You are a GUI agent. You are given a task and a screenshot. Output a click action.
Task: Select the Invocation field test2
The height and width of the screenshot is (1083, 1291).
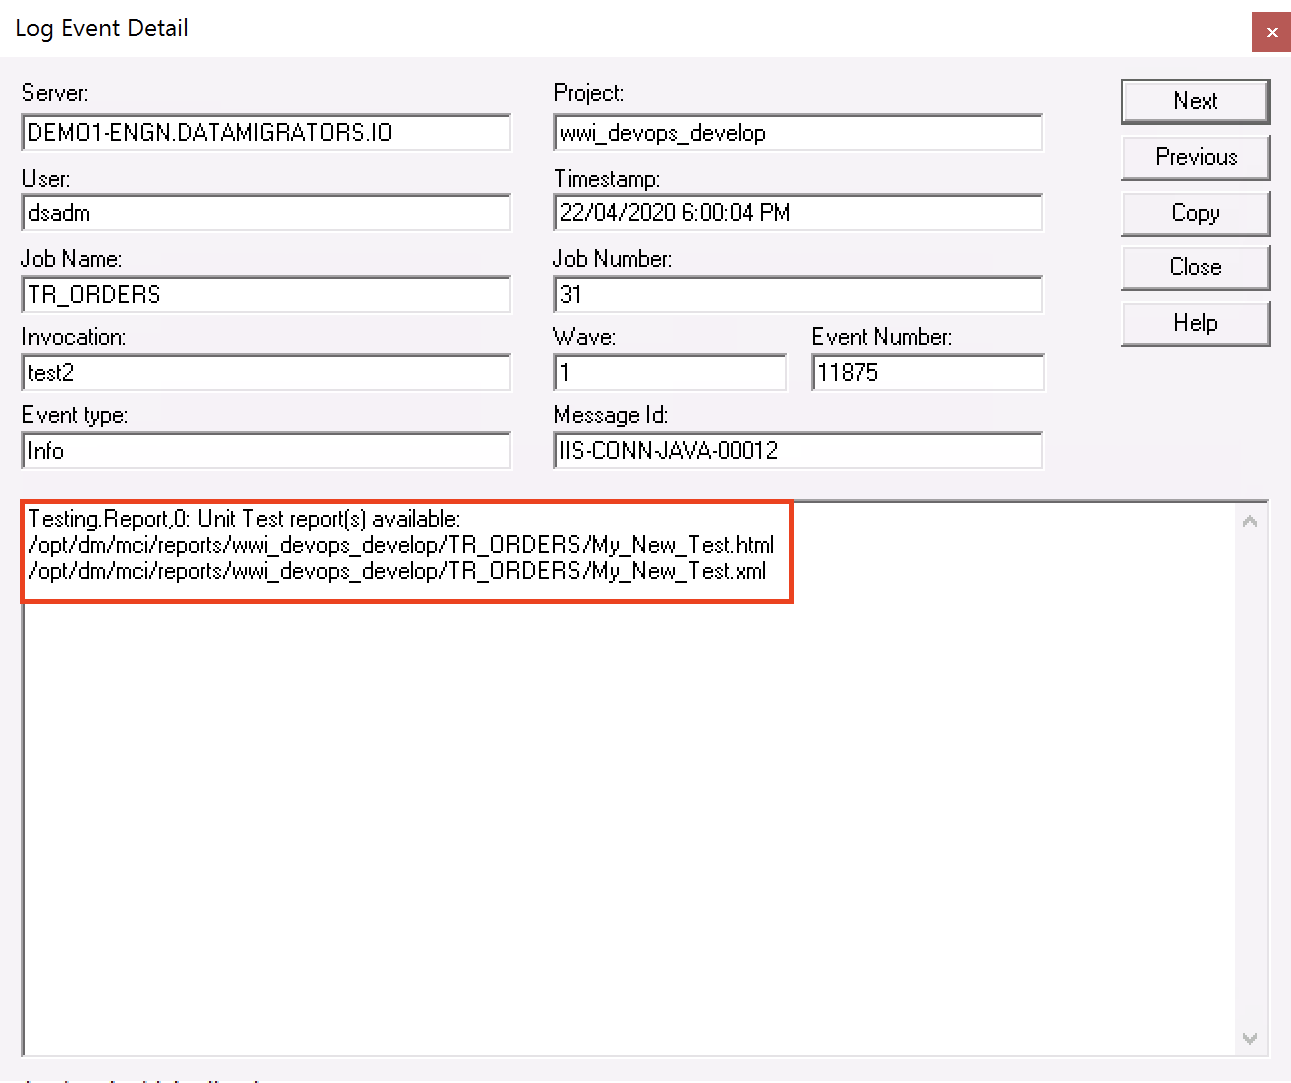[x=266, y=373]
